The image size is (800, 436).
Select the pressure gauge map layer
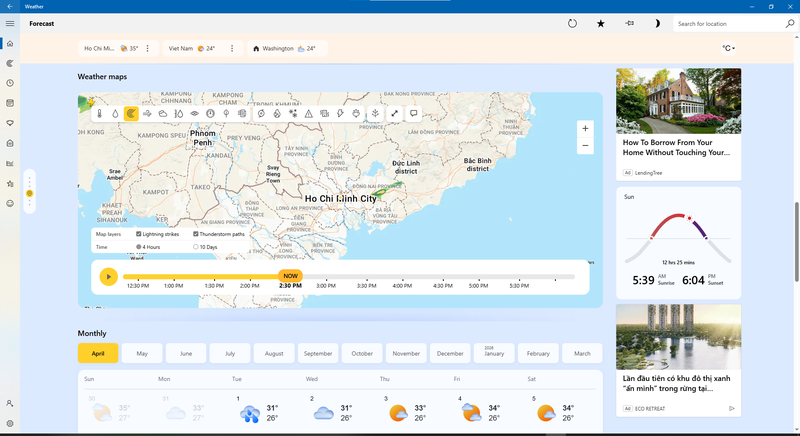(210, 114)
